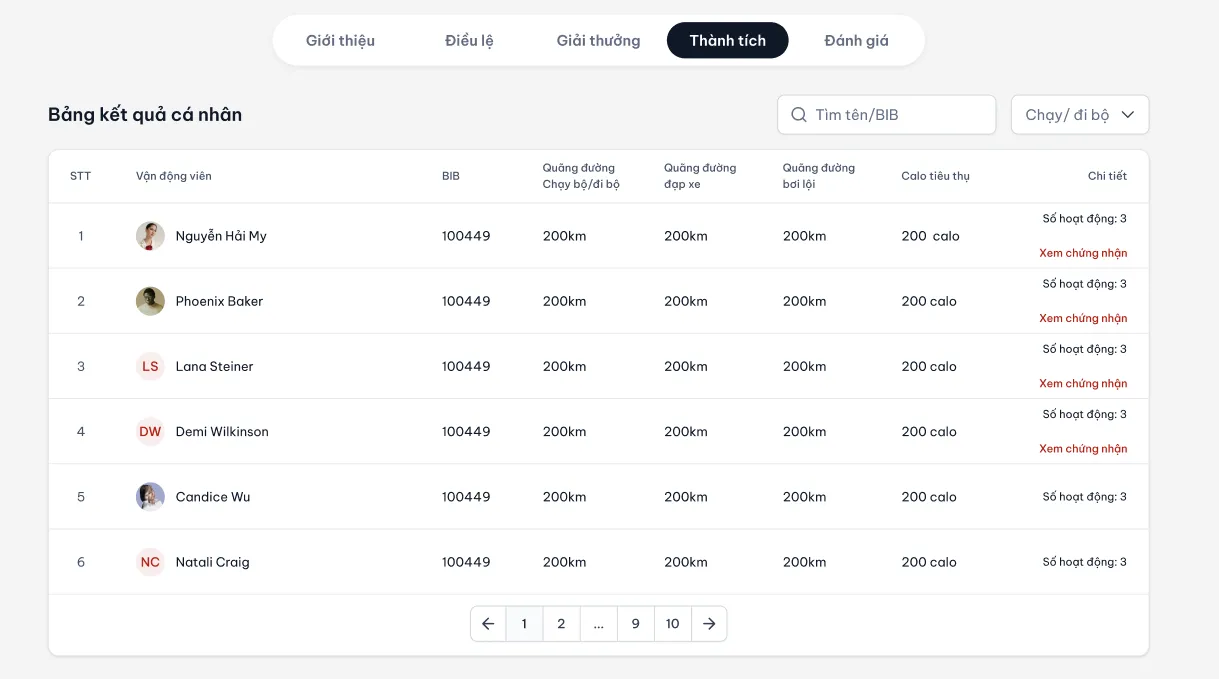Select the Giải thưởng tab
The image size is (1219, 679).
pos(598,41)
